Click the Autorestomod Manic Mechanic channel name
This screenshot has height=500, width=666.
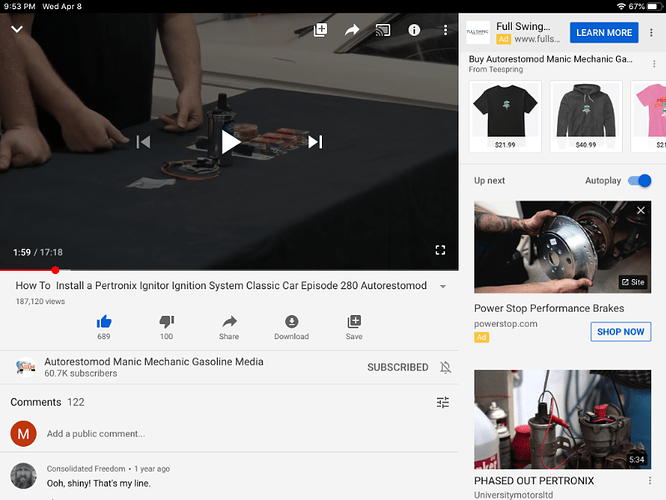[x=154, y=362]
